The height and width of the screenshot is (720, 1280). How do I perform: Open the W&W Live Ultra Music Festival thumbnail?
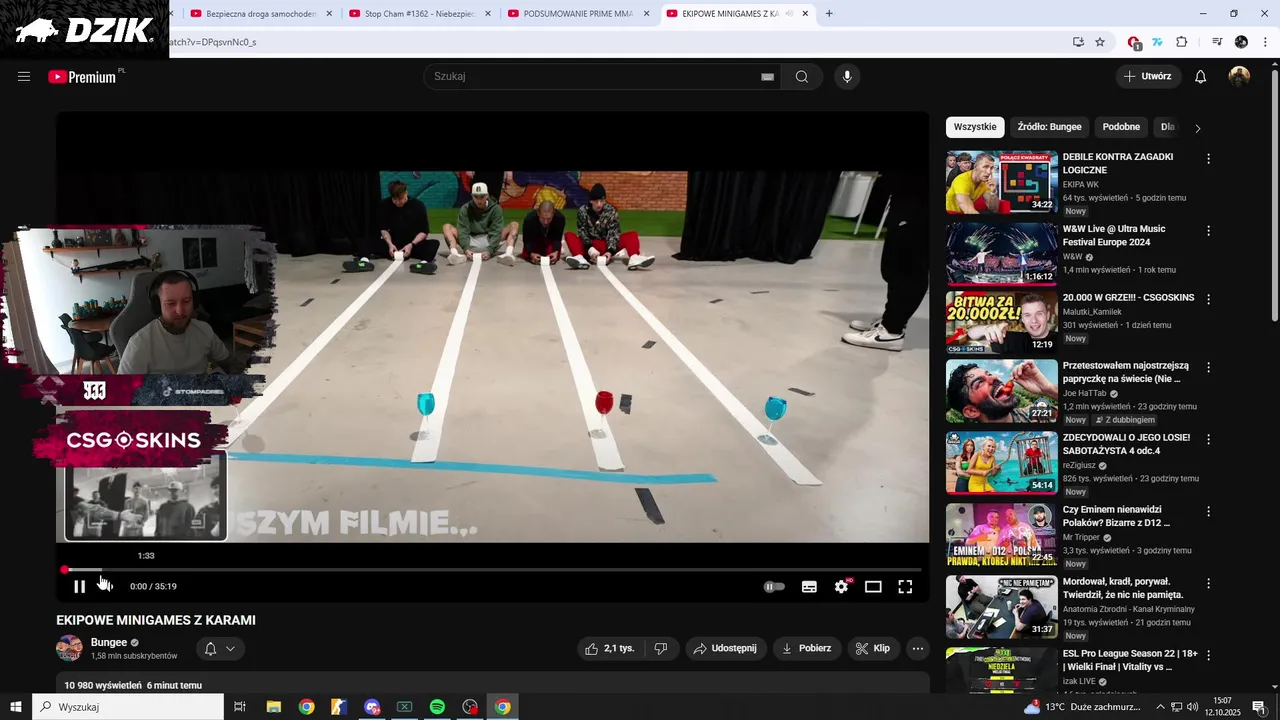(x=1001, y=254)
